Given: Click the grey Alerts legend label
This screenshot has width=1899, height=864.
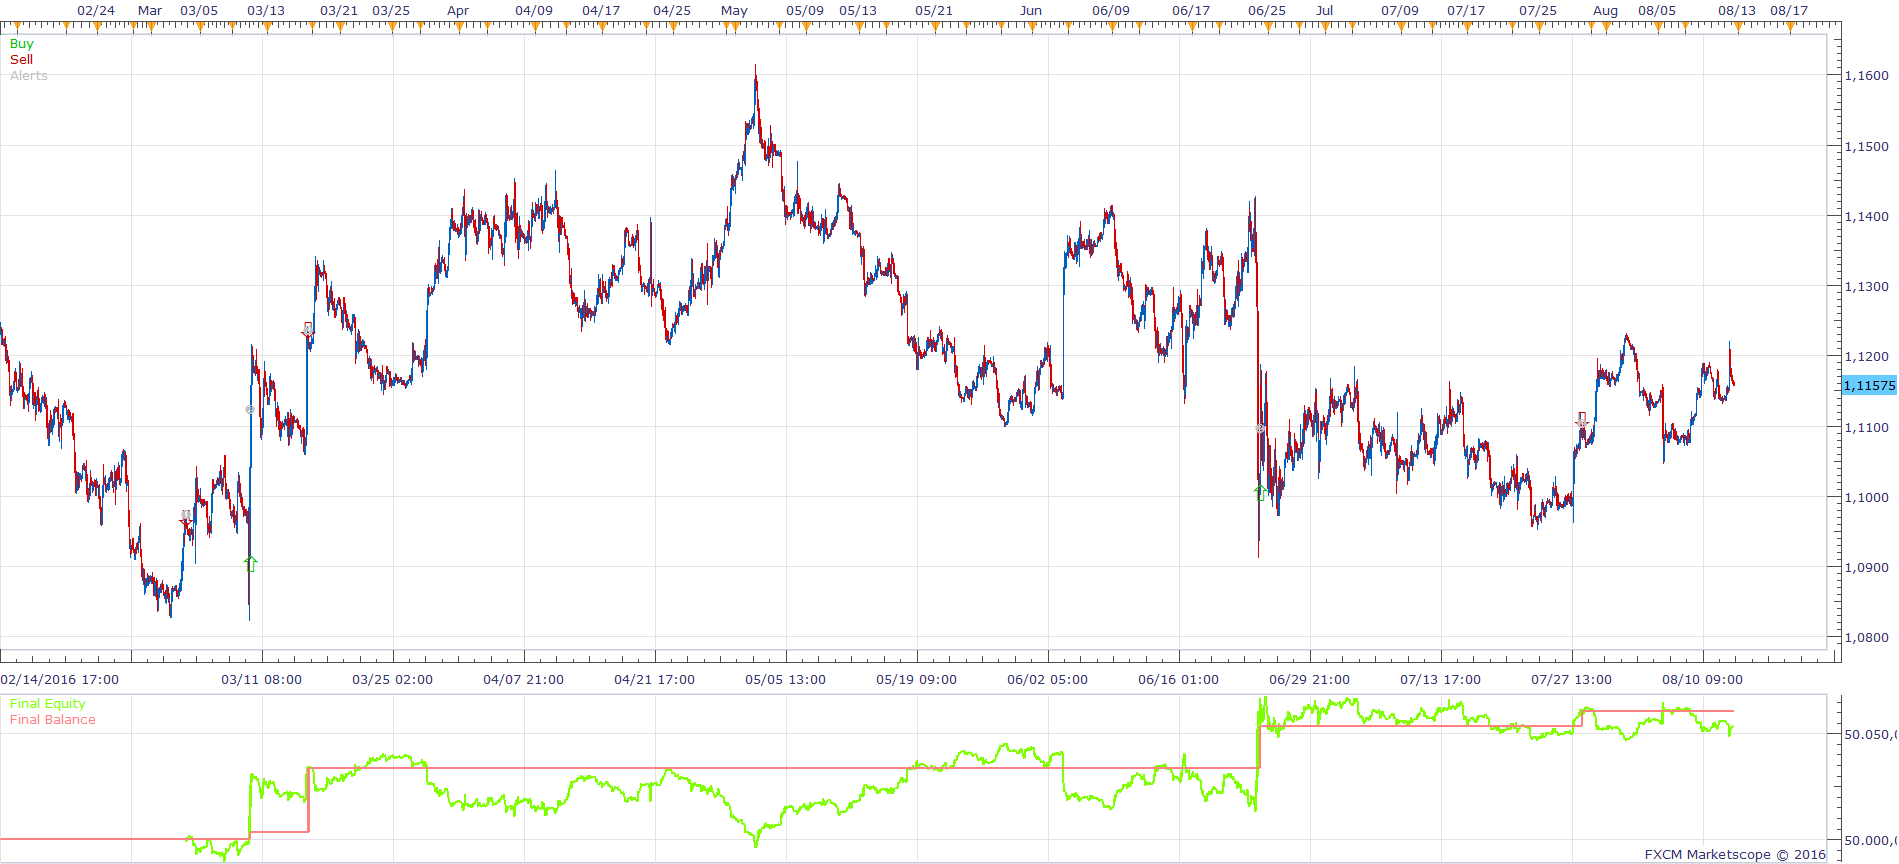Looking at the screenshot, I should pyautogui.click(x=29, y=76).
